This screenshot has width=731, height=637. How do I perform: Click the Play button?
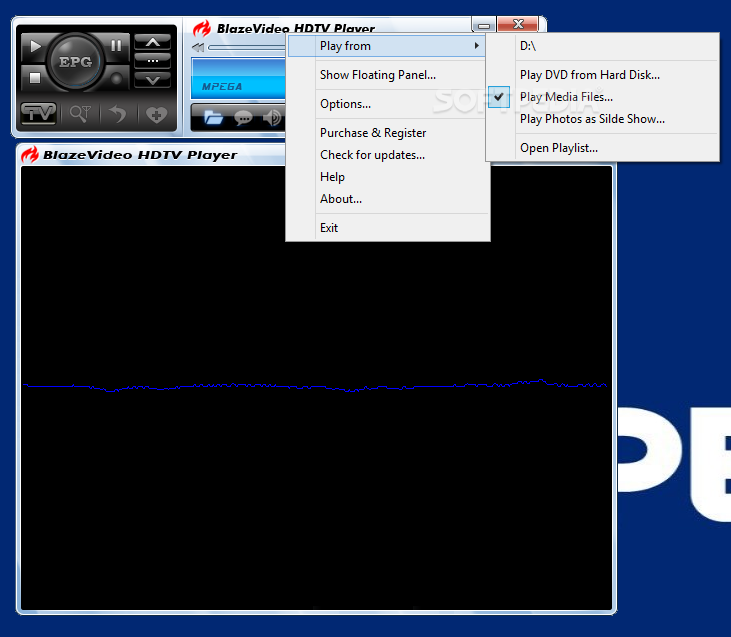34,46
